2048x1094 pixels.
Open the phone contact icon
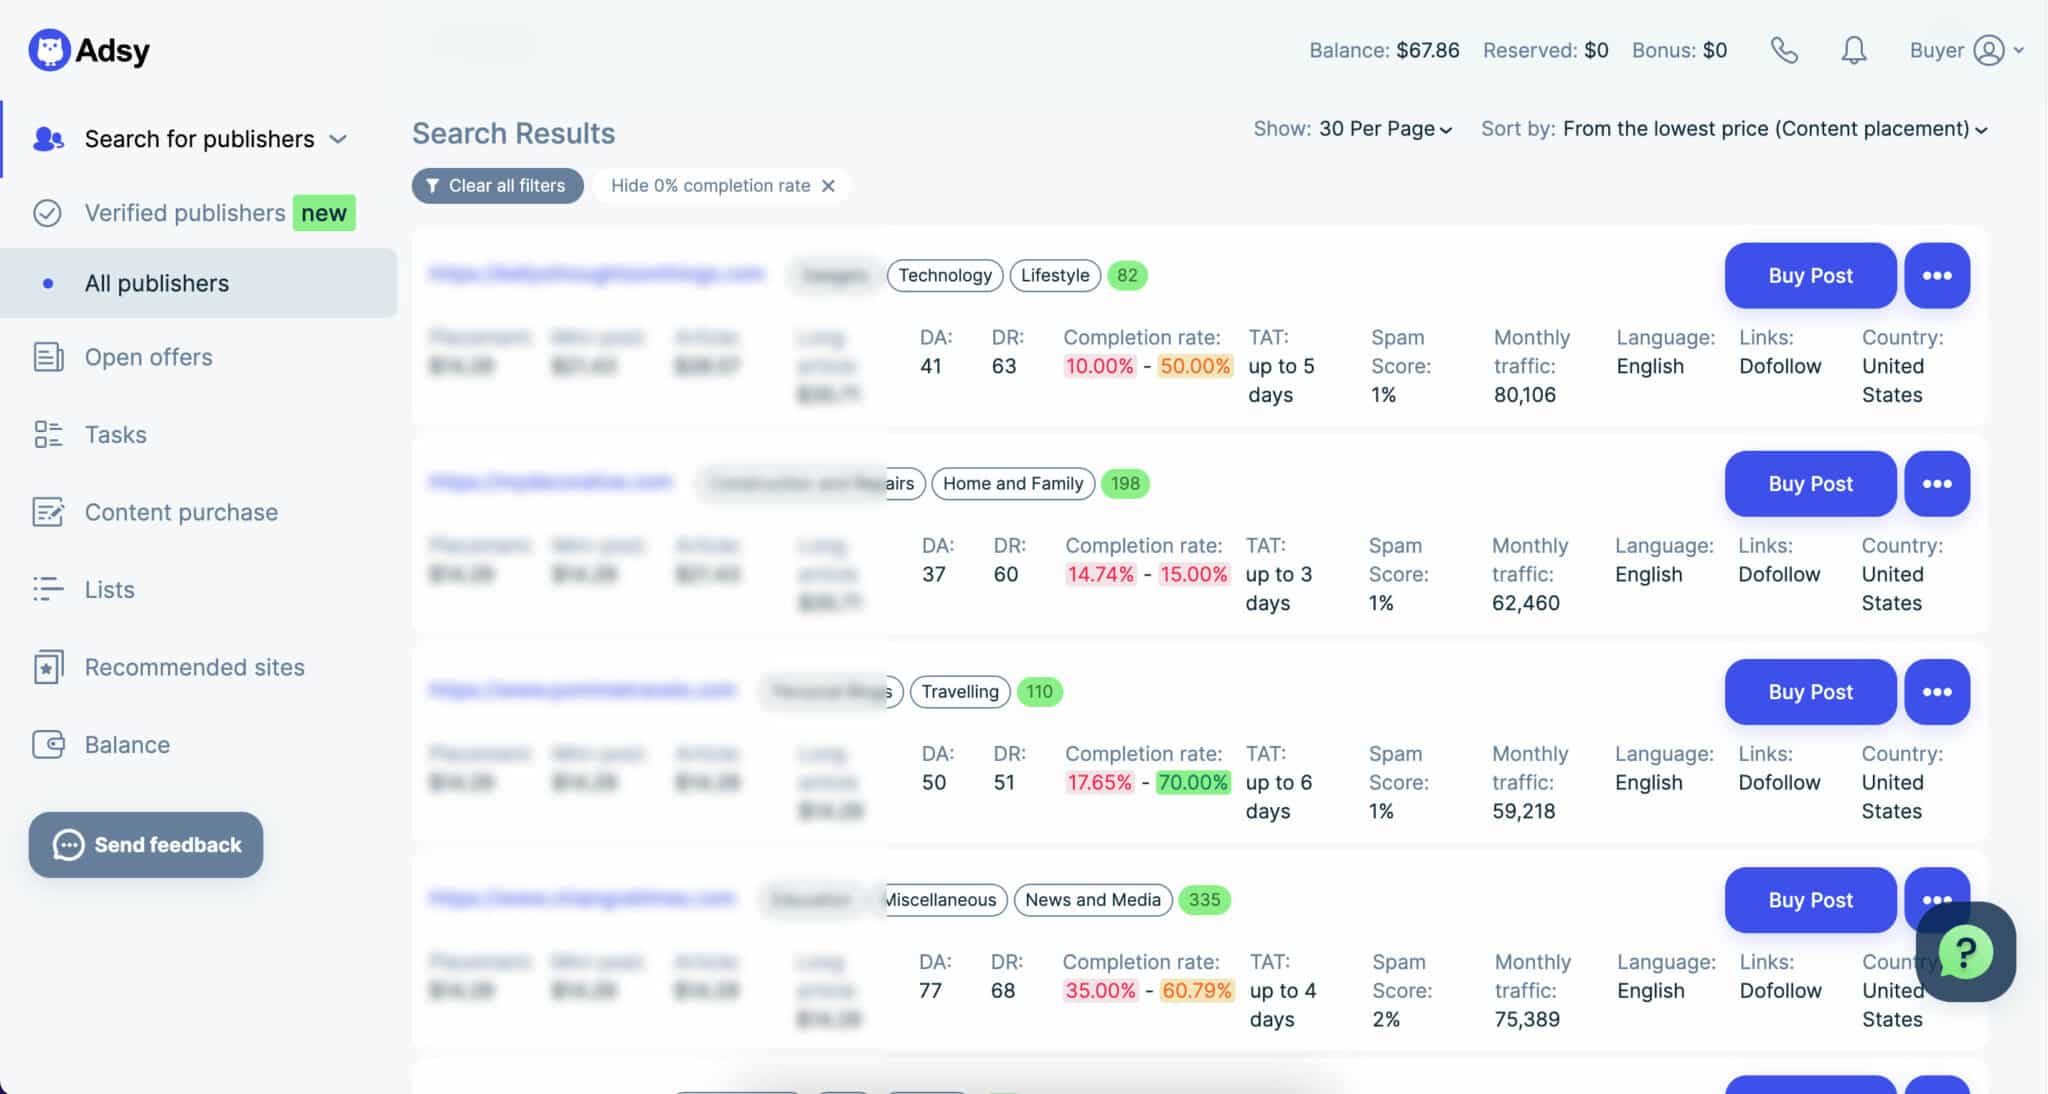1784,50
